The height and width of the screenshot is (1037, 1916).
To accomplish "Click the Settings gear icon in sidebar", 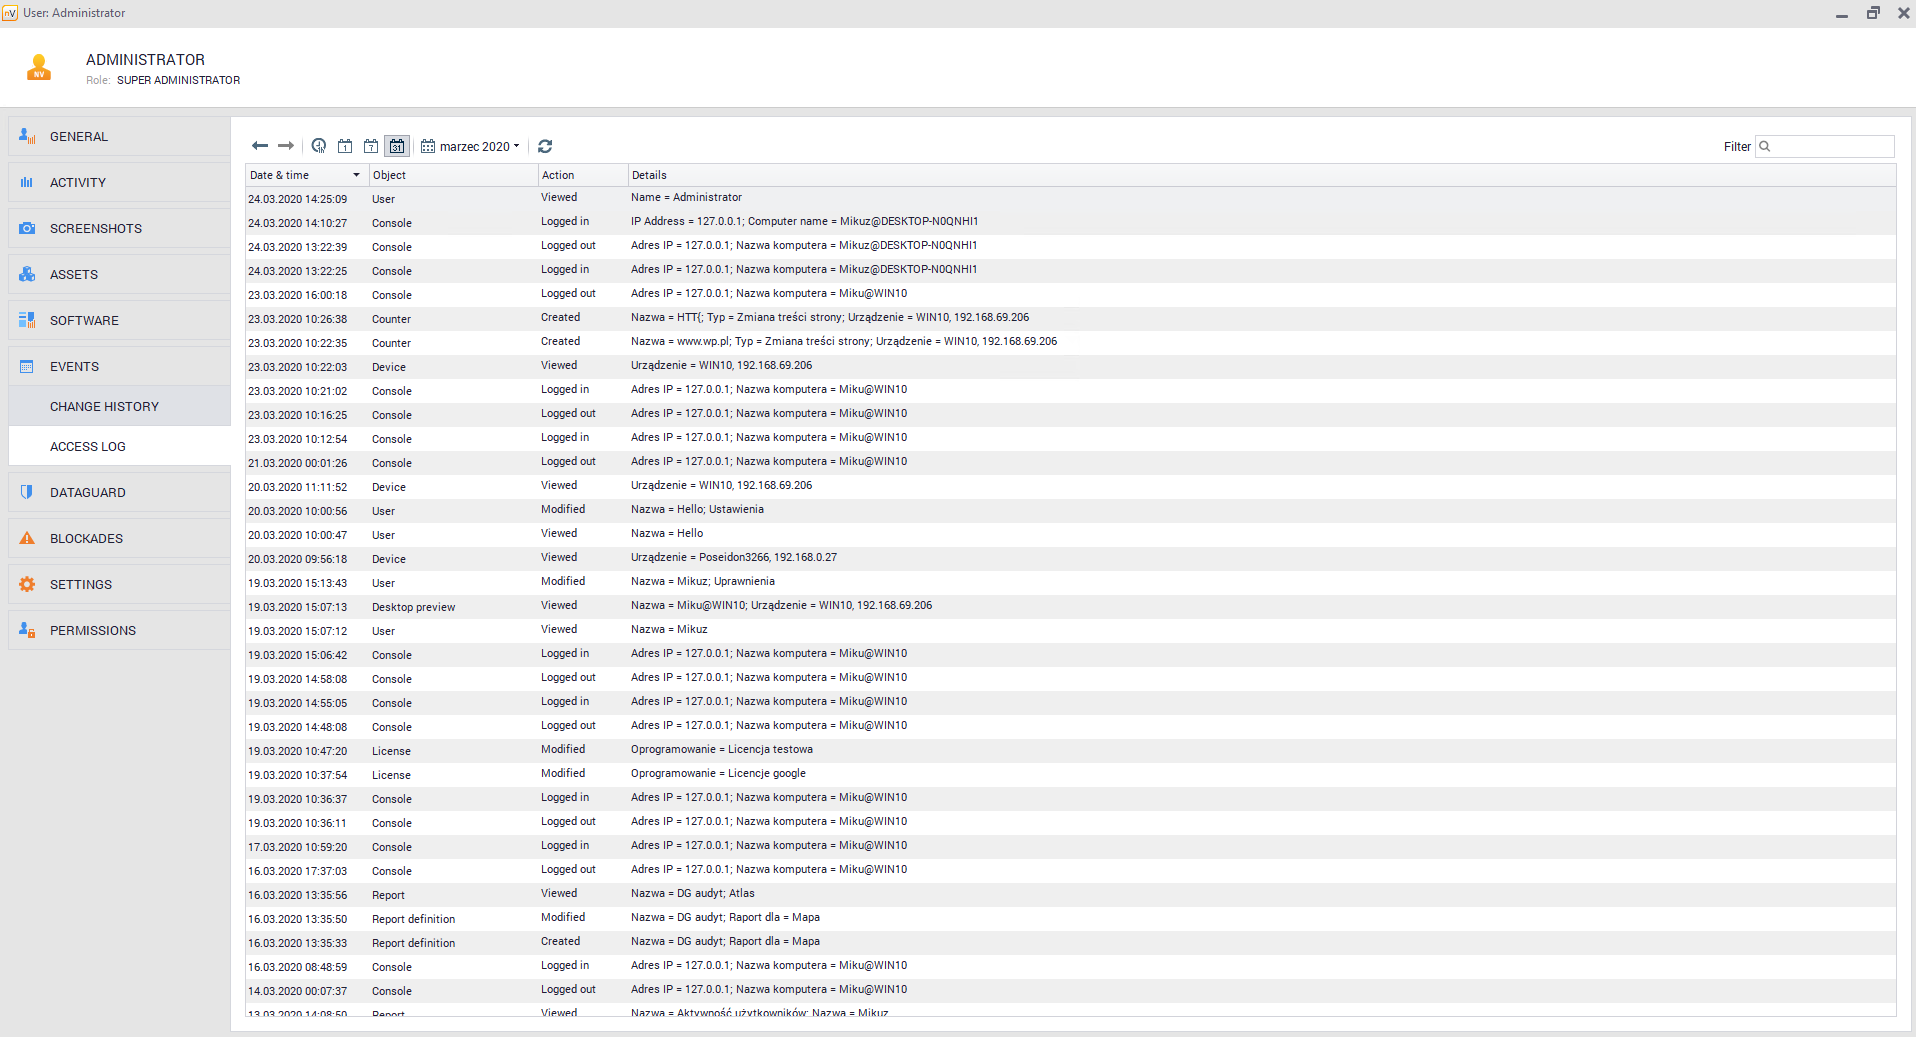I will (27, 584).
